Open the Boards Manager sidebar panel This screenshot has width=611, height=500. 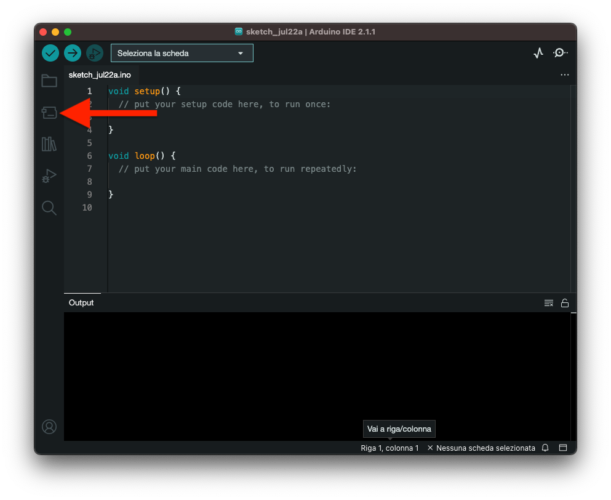49,113
